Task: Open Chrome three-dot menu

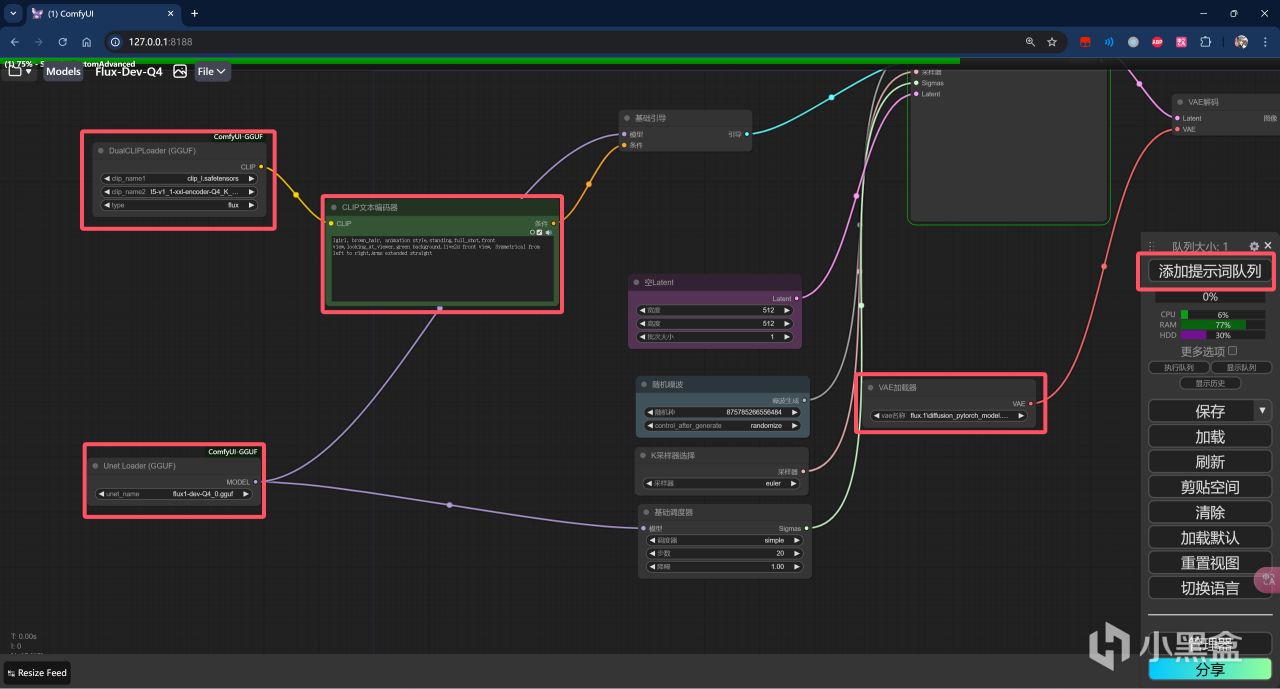Action: (1265, 42)
